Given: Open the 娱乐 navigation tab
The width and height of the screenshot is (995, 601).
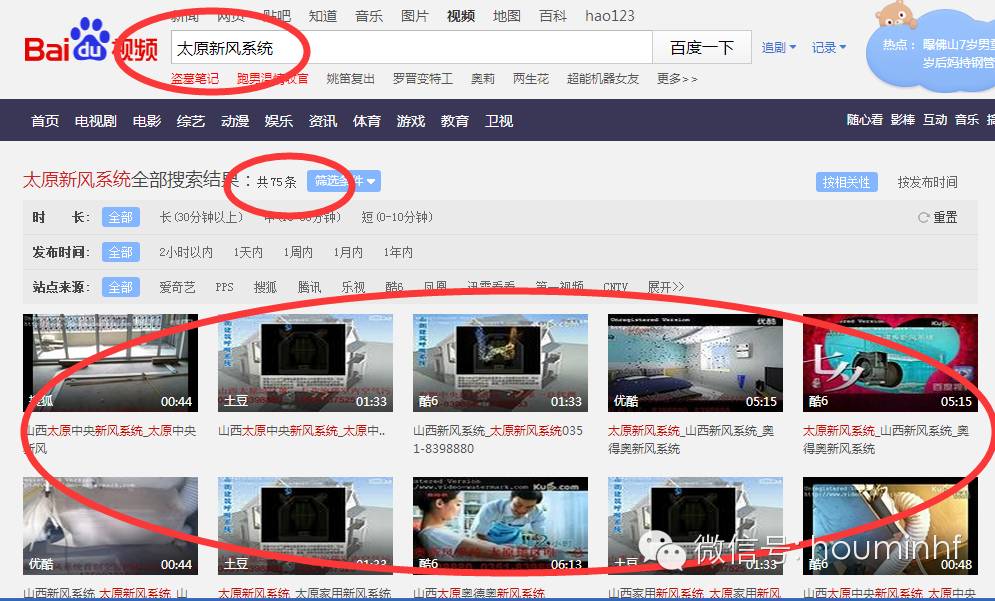Looking at the screenshot, I should click(x=279, y=121).
